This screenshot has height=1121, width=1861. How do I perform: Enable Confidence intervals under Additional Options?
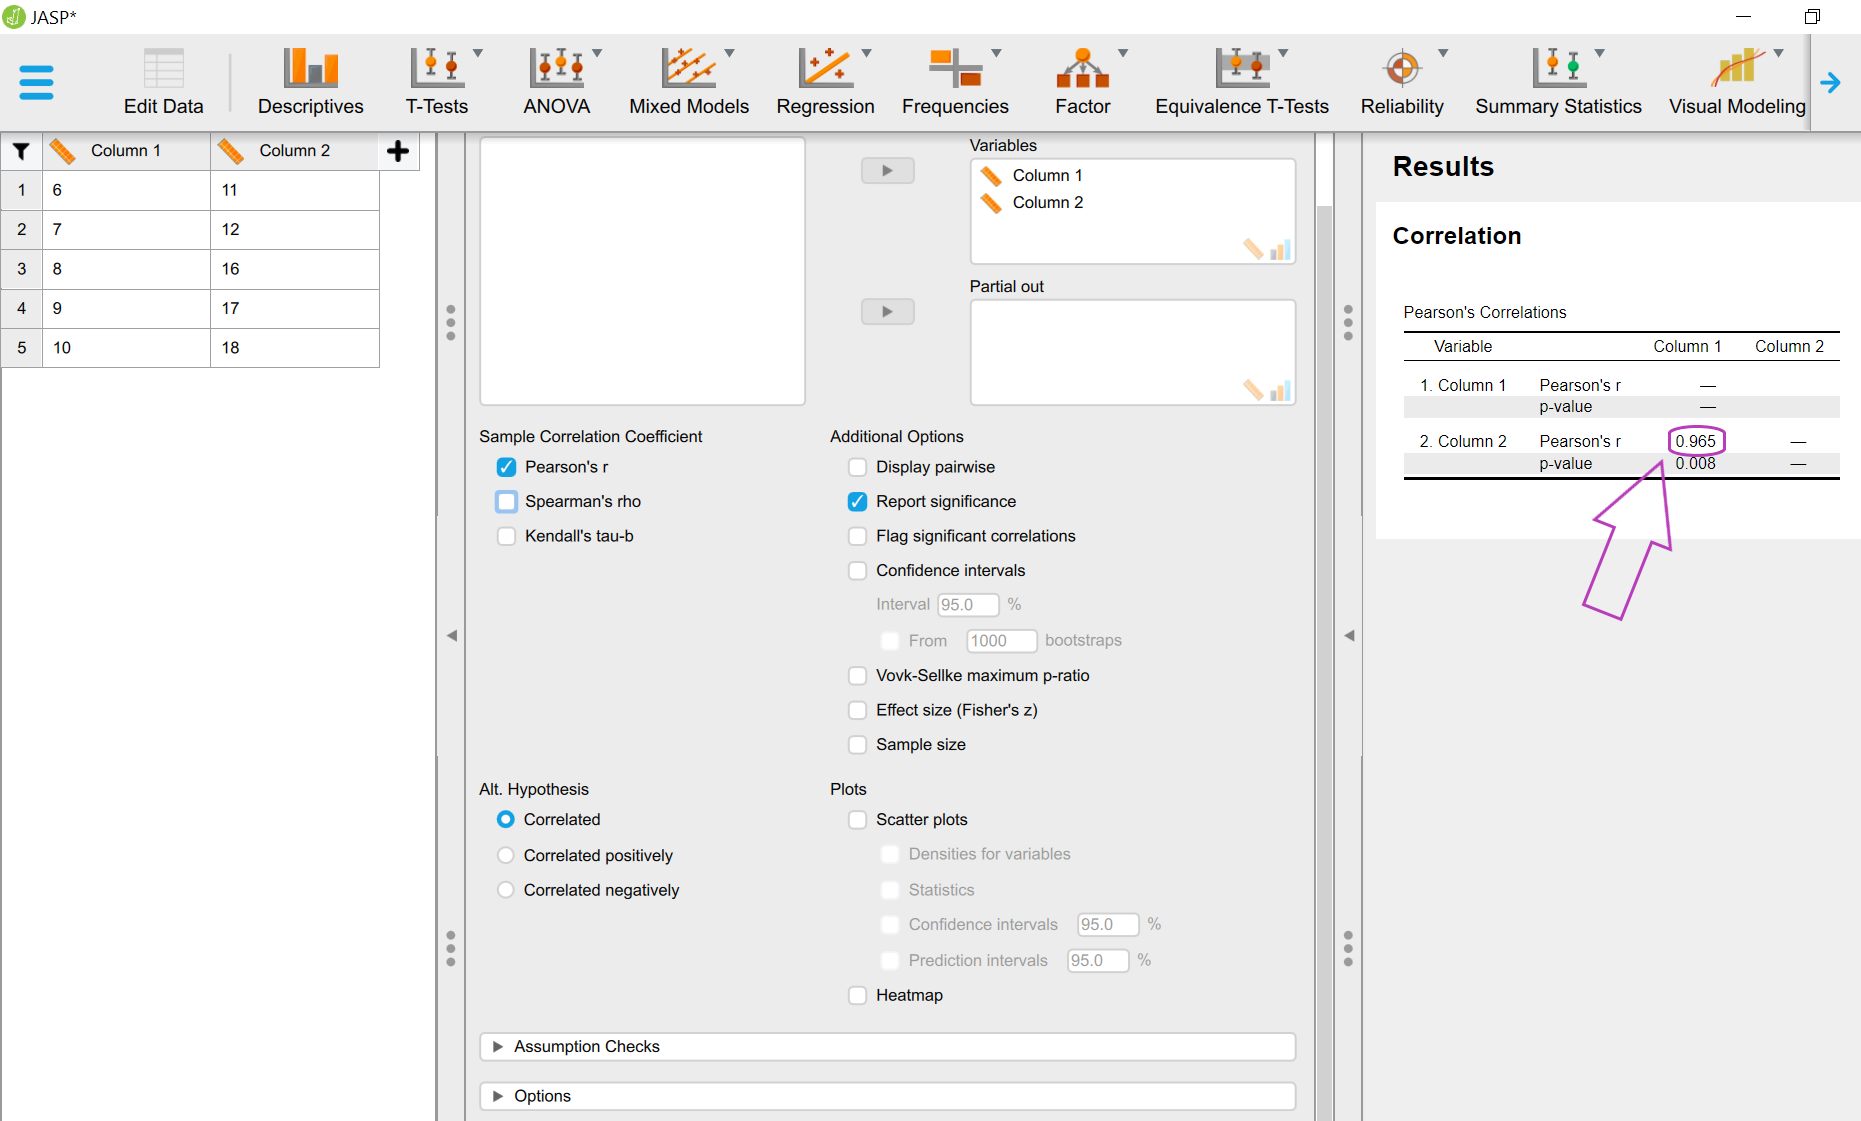pyautogui.click(x=857, y=570)
